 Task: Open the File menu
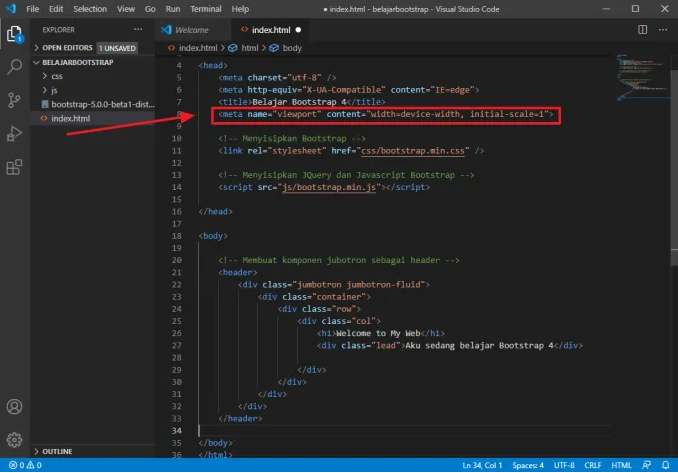click(x=32, y=9)
